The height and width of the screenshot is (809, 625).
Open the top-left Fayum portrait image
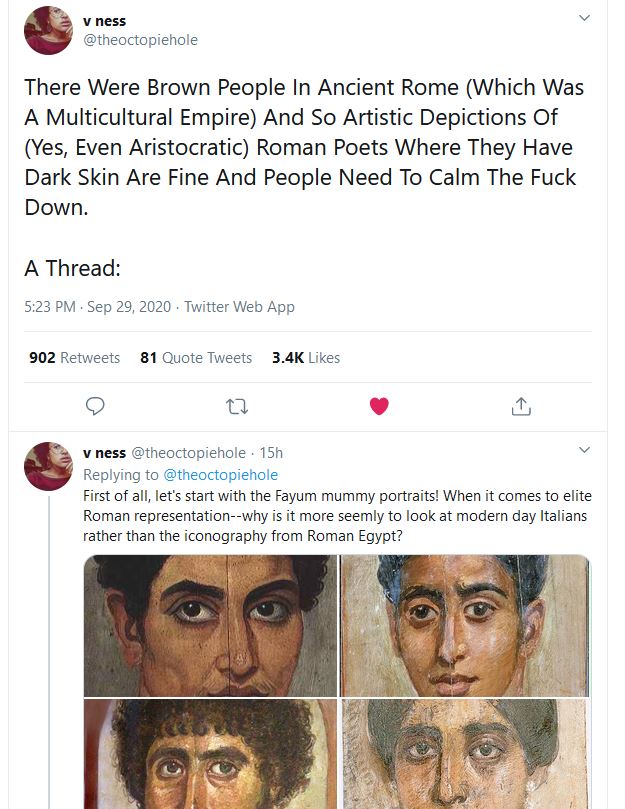(x=205, y=627)
